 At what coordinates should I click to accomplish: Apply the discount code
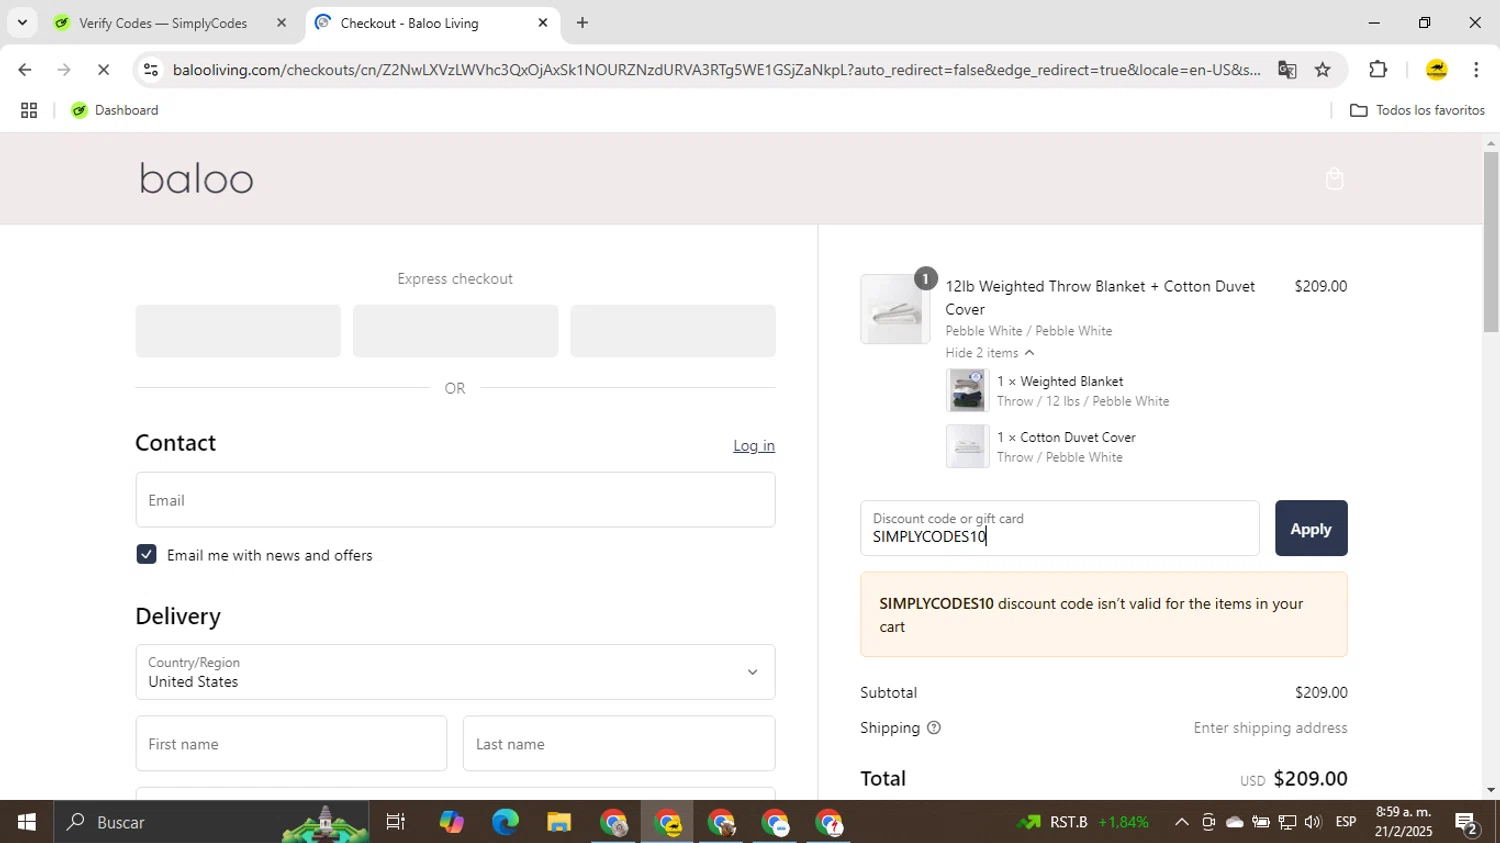point(1311,528)
